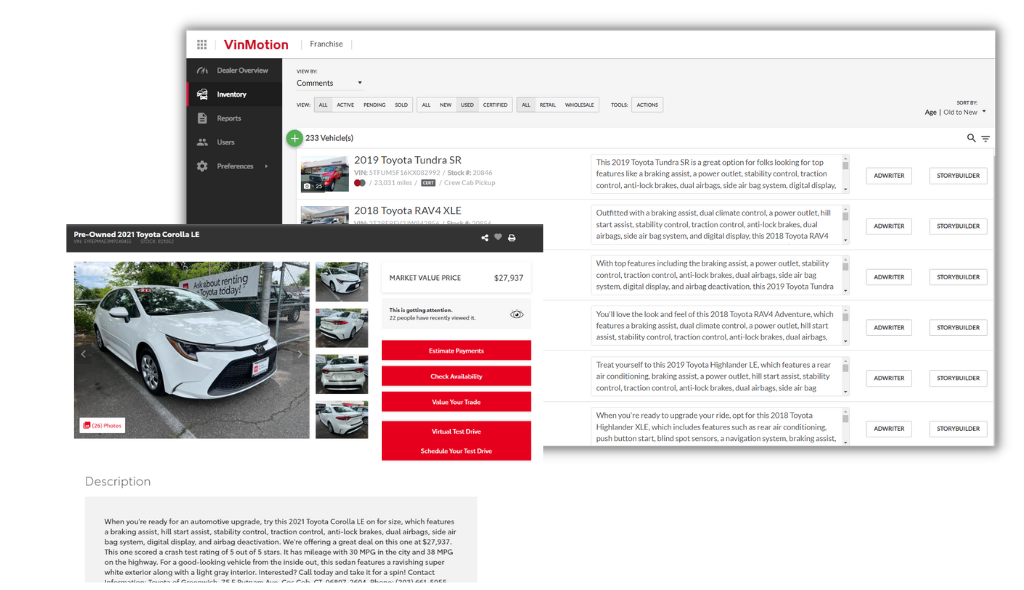Click the 2019 Toyota Tundra SR title
This screenshot has height=590, width=1024.
tap(408, 160)
